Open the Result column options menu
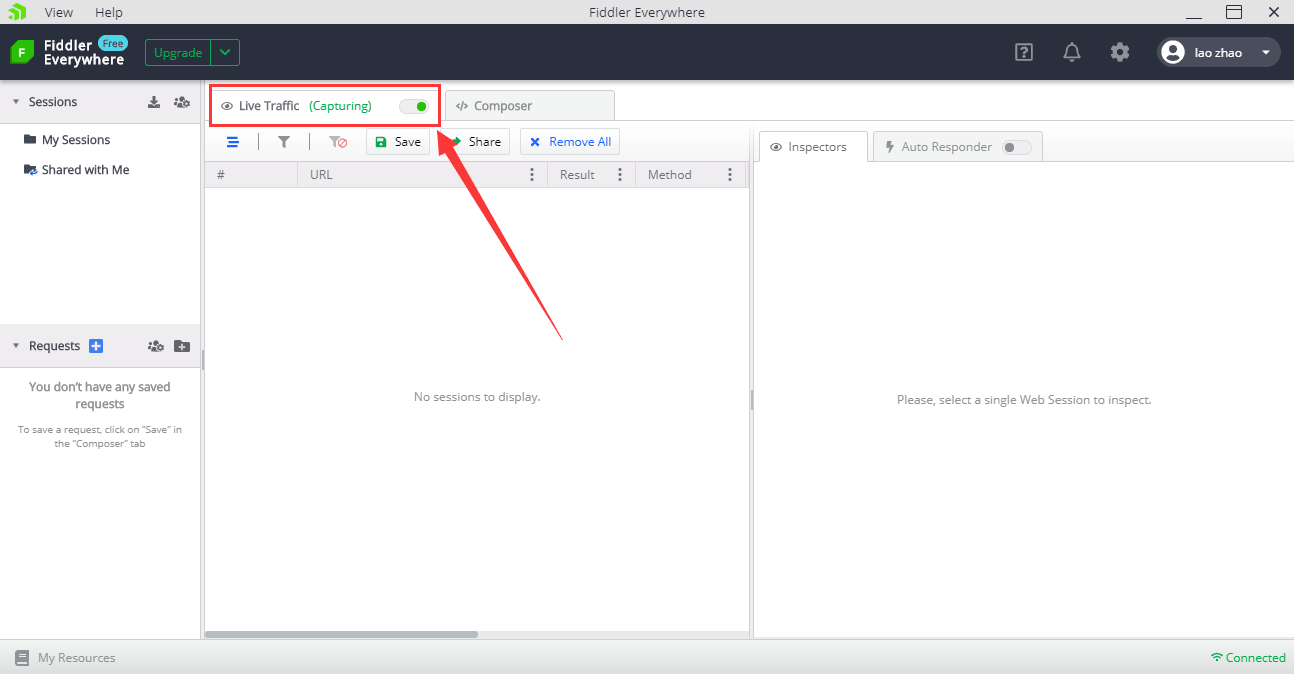The width and height of the screenshot is (1294, 674). [x=620, y=175]
